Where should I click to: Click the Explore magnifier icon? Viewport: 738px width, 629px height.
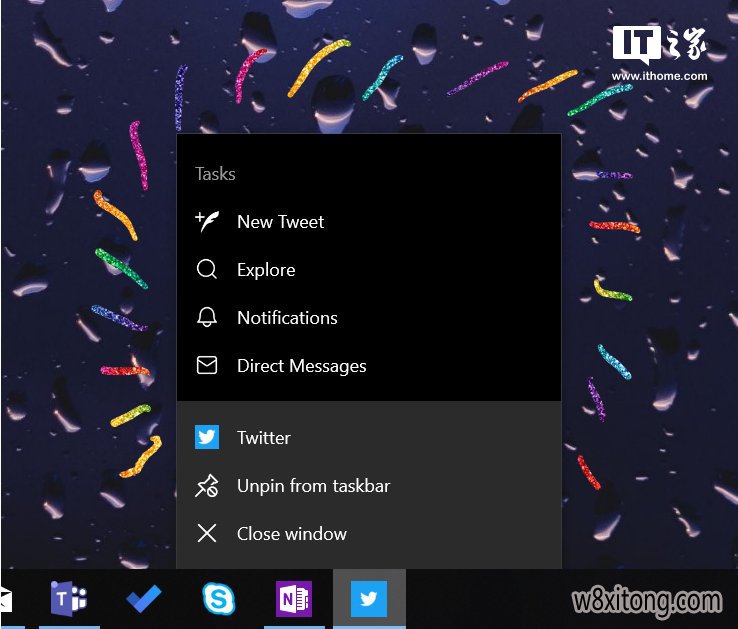207,270
